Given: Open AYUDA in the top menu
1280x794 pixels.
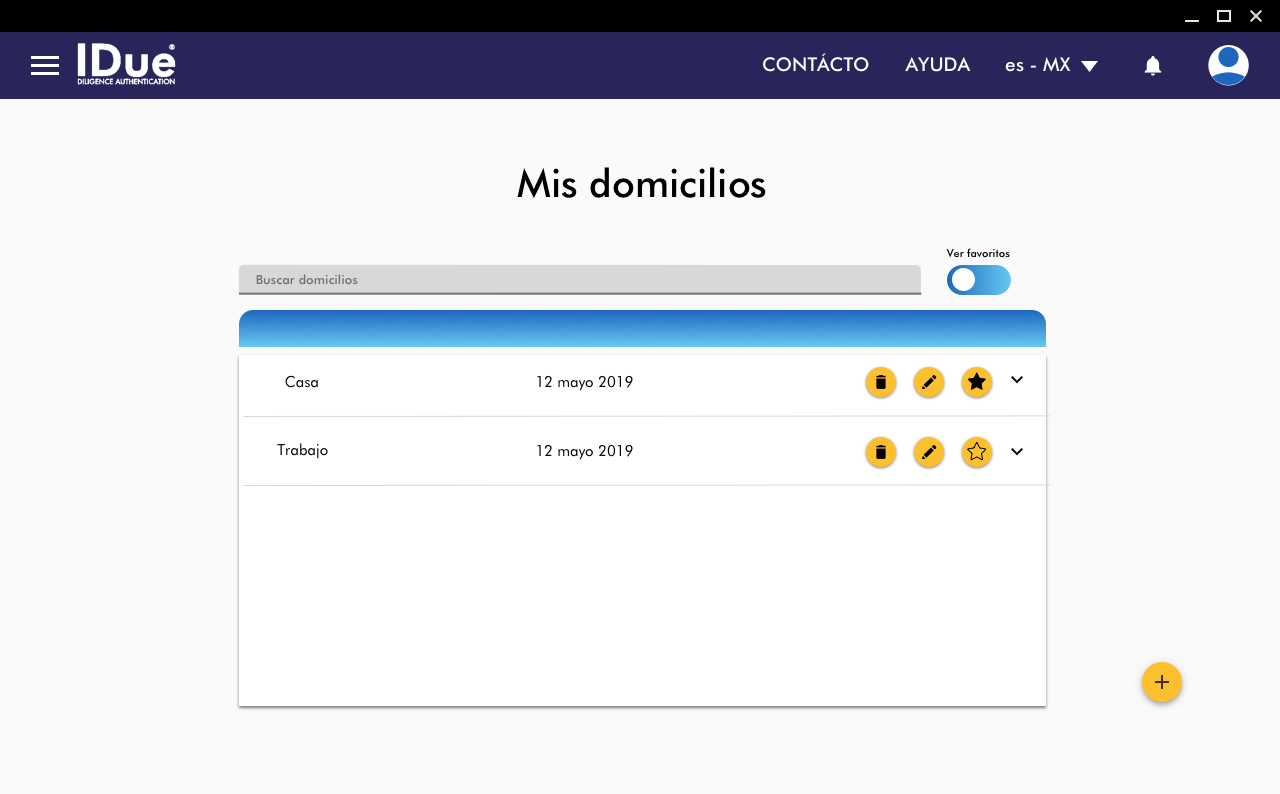Looking at the screenshot, I should click(x=937, y=65).
